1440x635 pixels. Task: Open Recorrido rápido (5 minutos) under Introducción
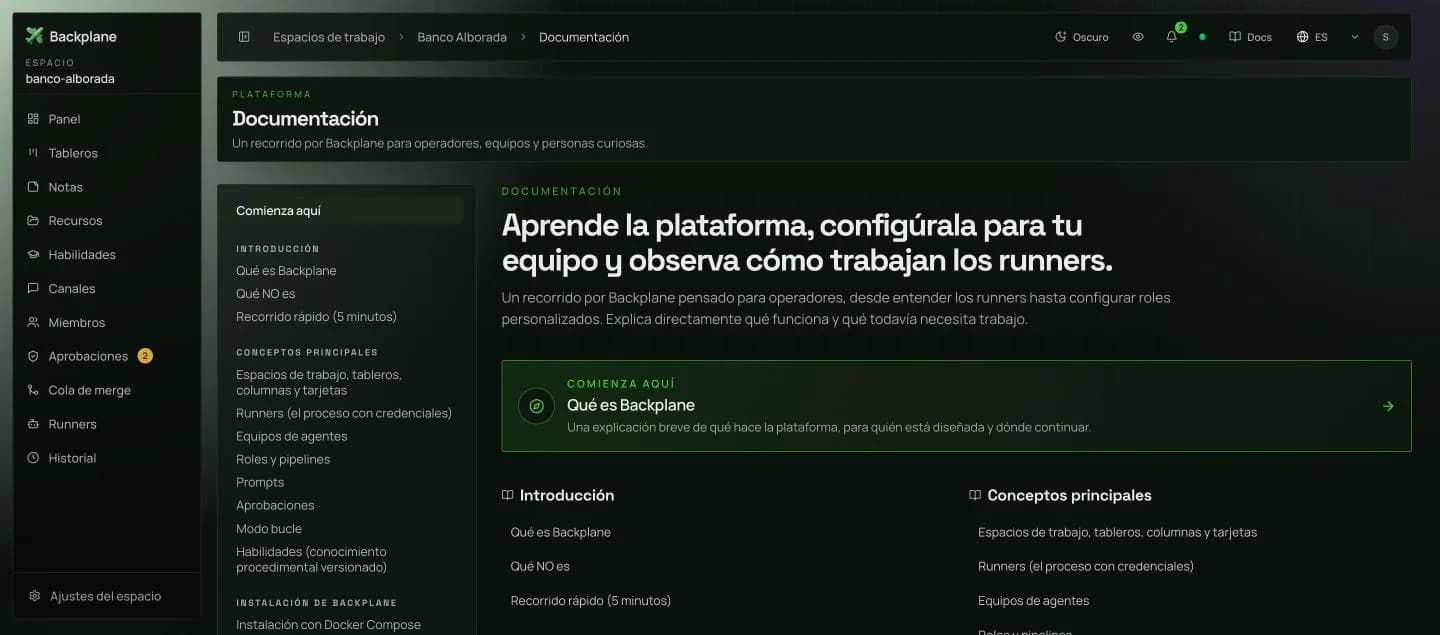point(590,601)
